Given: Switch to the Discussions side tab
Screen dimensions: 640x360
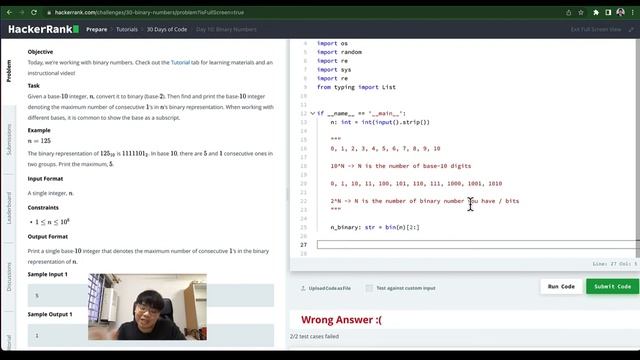Looking at the screenshot, I should (9, 276).
